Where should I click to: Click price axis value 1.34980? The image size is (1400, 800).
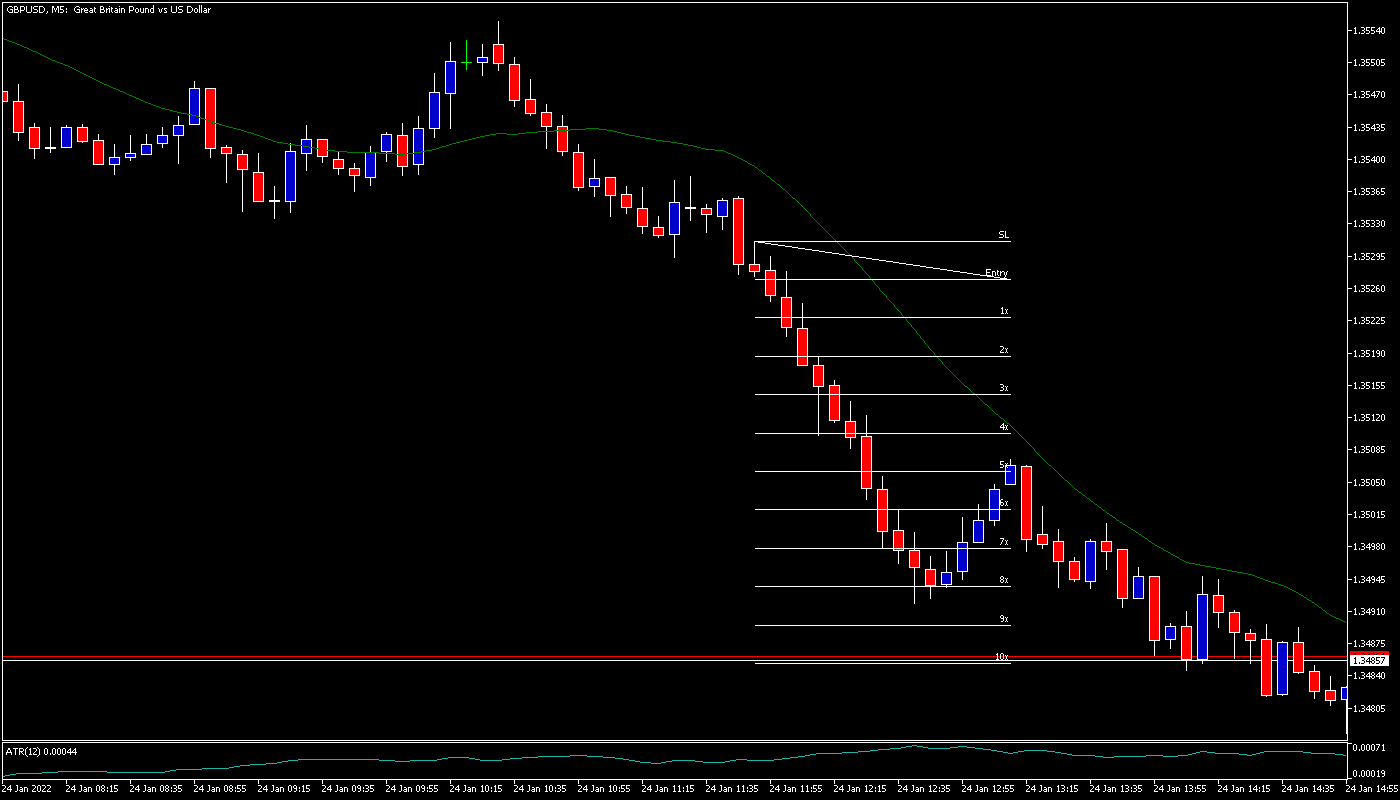pyautogui.click(x=1370, y=547)
